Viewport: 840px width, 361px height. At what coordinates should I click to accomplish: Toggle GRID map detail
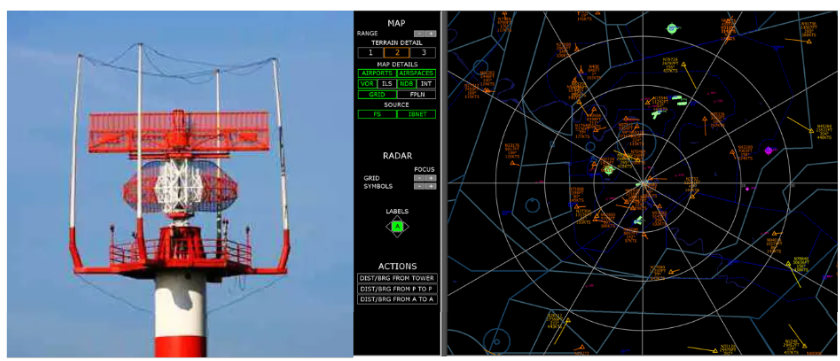tap(377, 94)
